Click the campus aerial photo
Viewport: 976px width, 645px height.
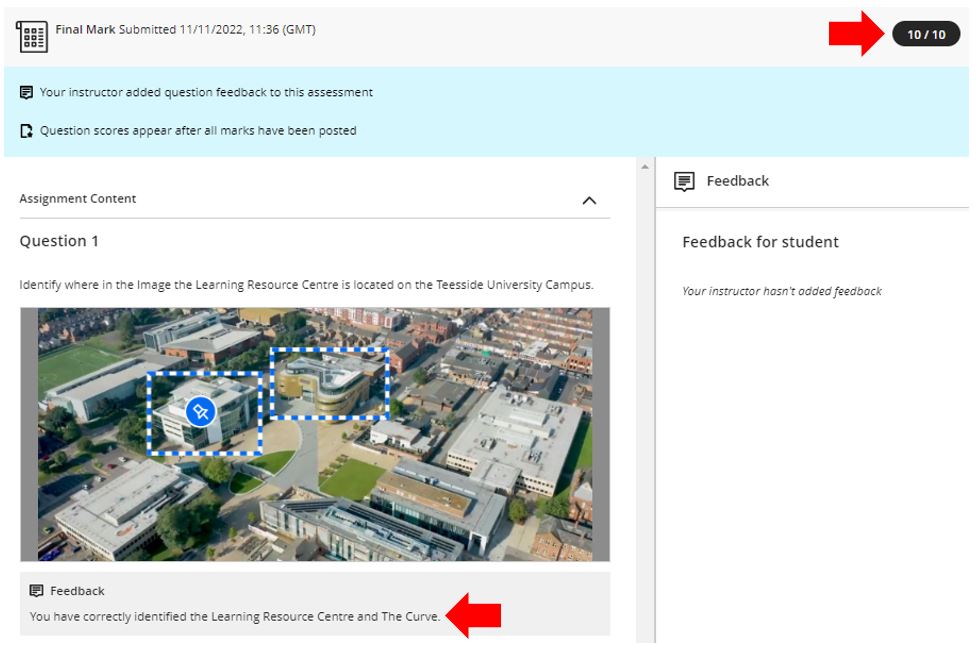click(315, 435)
